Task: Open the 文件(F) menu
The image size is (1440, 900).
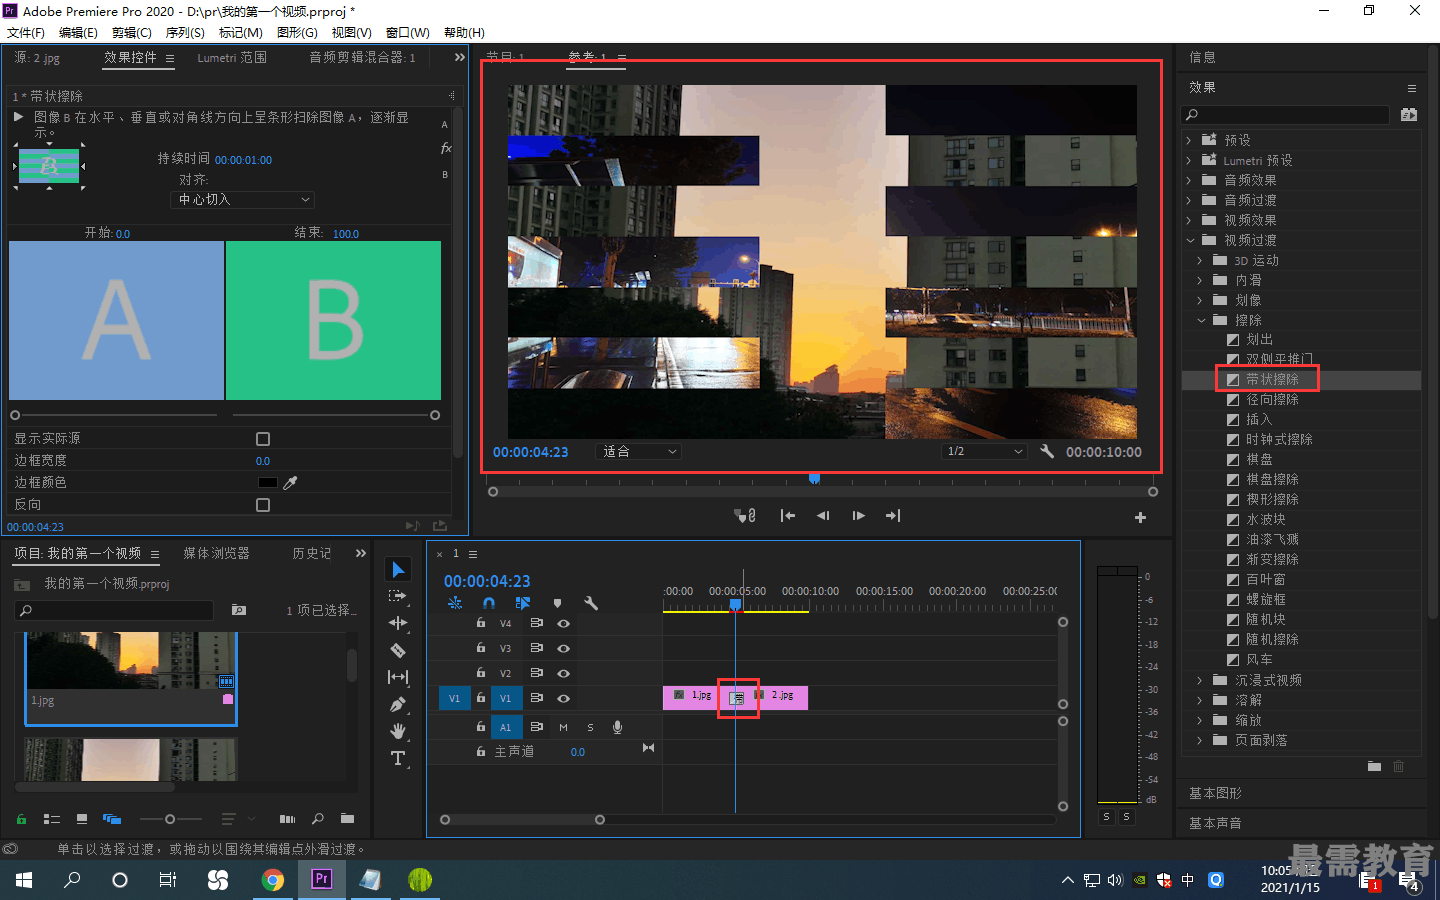Action: point(26,33)
